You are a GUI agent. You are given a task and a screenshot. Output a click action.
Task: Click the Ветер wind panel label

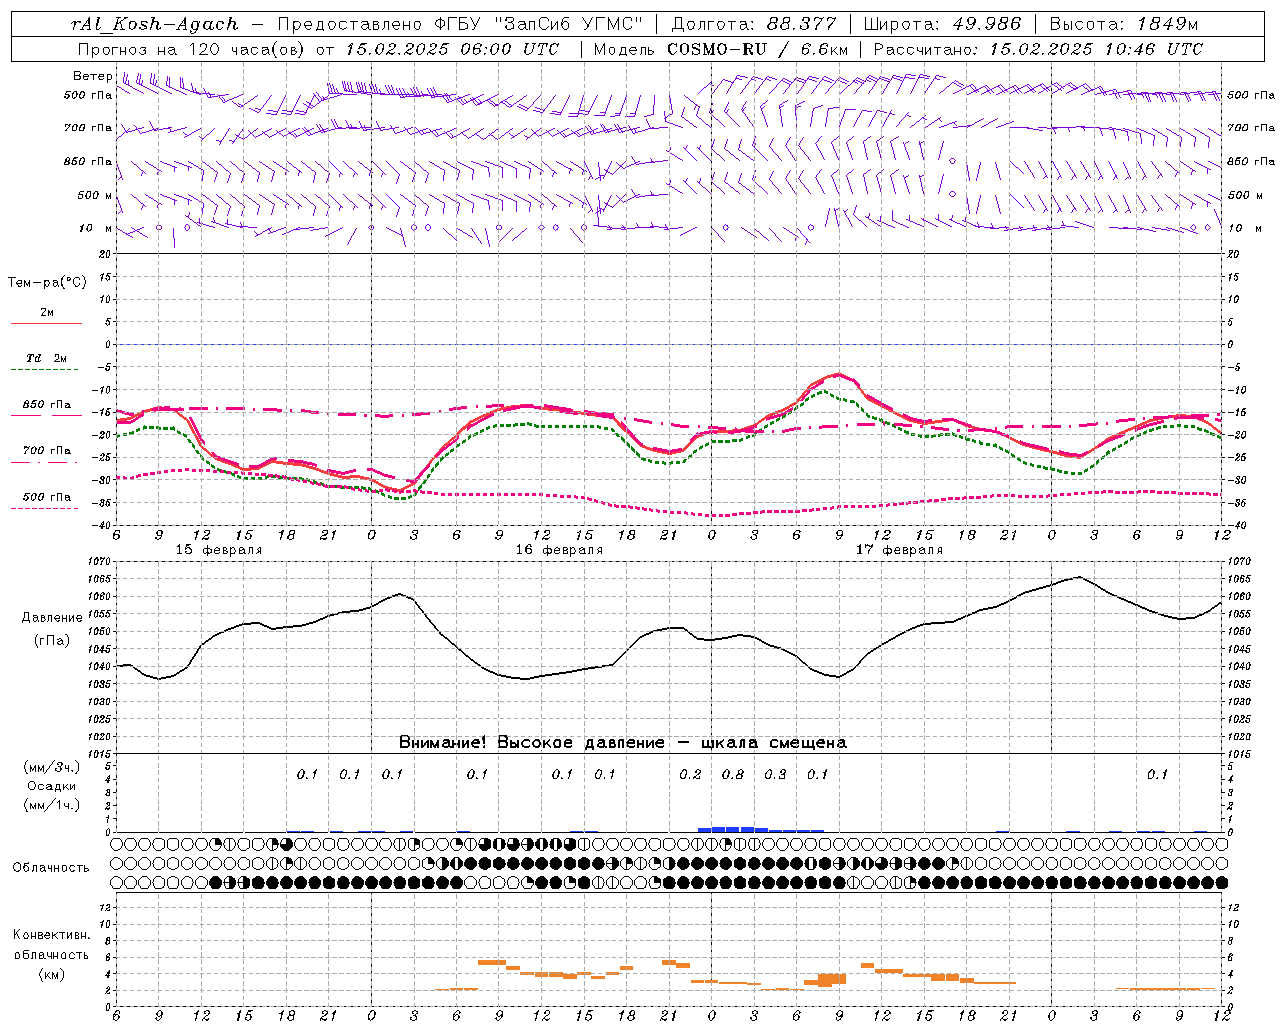(x=93, y=76)
